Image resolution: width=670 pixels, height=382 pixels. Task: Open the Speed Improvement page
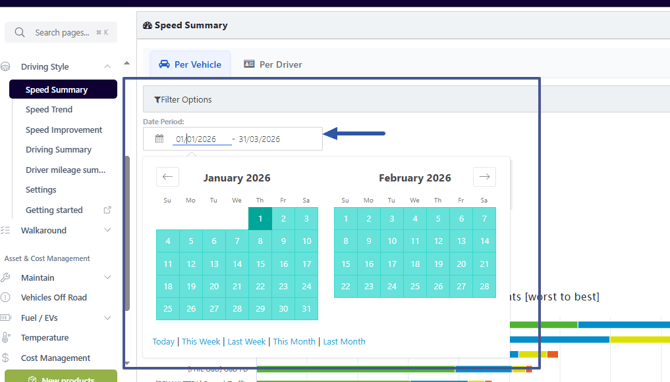pos(64,130)
